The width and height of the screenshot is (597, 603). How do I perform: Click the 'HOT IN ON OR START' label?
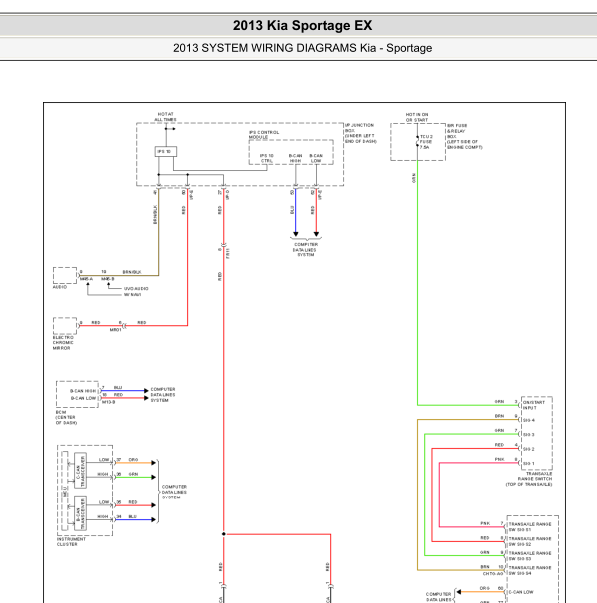(x=417, y=117)
